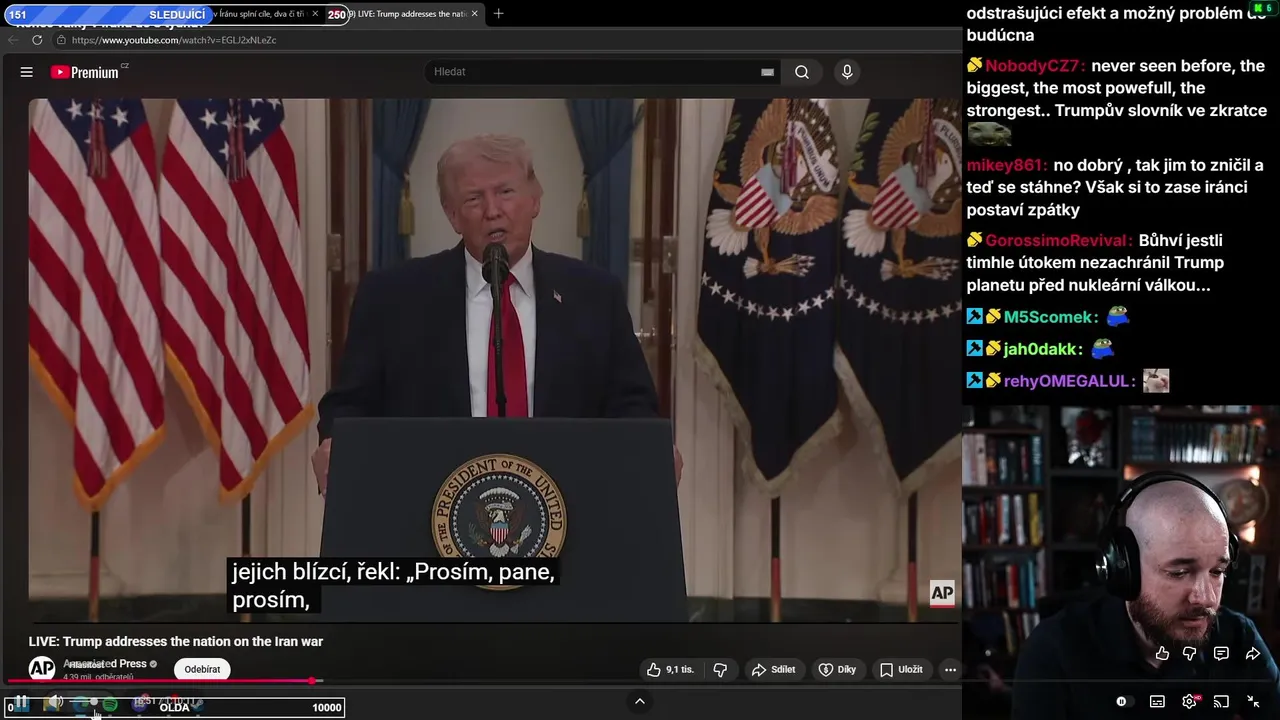Click chat username M5Scomek
Image resolution: width=1280 pixels, height=720 pixels.
pyautogui.click(x=1050, y=317)
